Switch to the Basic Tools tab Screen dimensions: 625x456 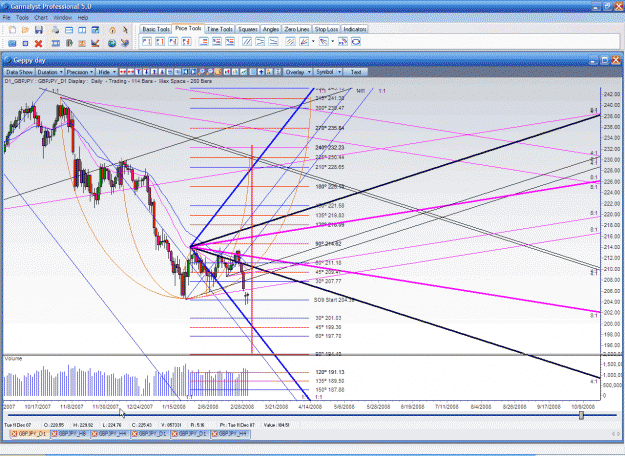pyautogui.click(x=156, y=29)
